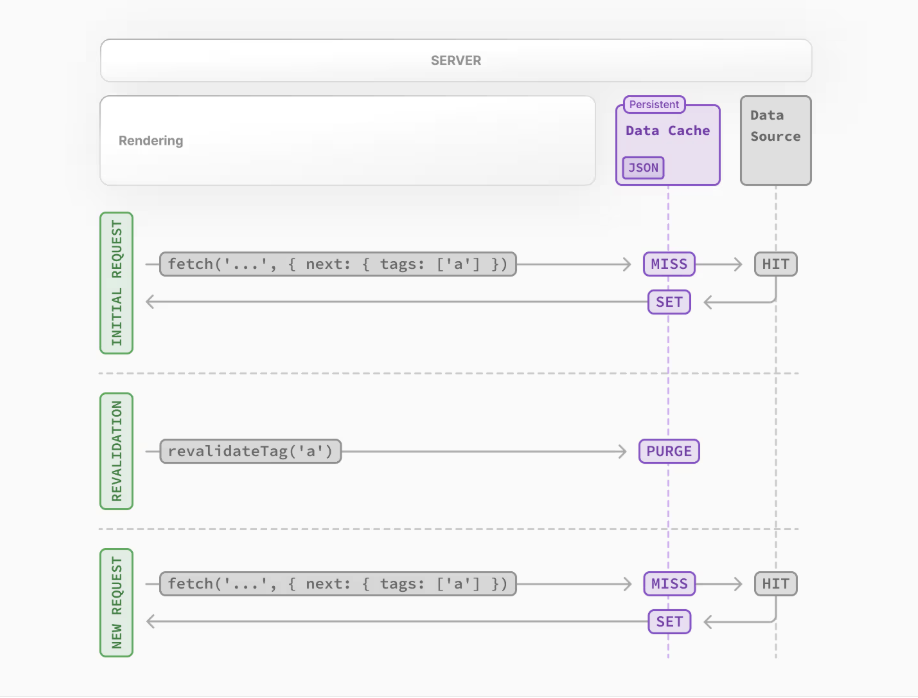918x698 pixels.
Task: Click the MISS badge in New Request row
Action: coord(669,584)
